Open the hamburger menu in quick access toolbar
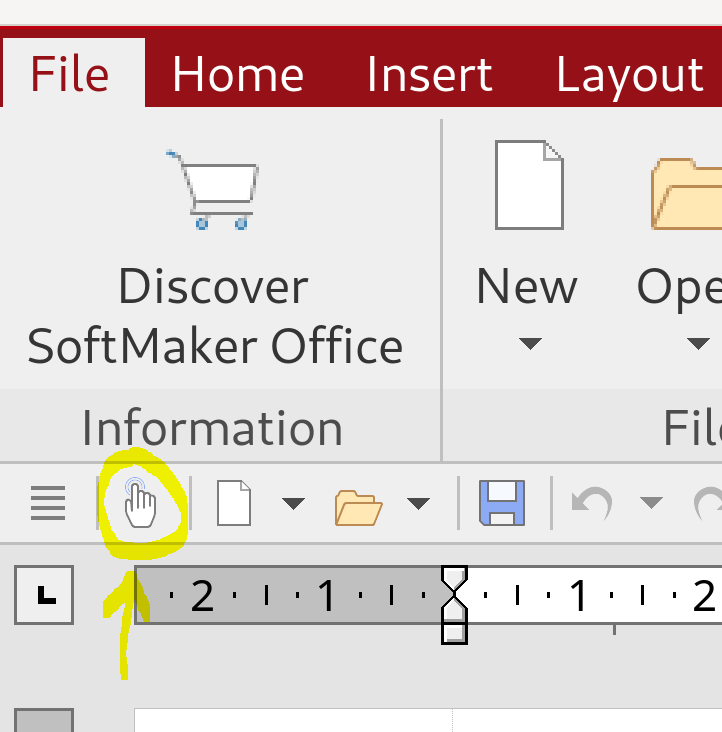 [47, 502]
